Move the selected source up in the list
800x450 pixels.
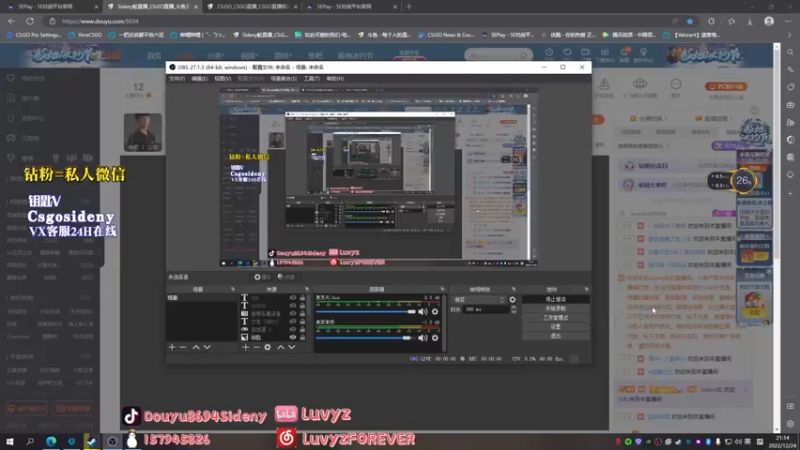point(281,347)
